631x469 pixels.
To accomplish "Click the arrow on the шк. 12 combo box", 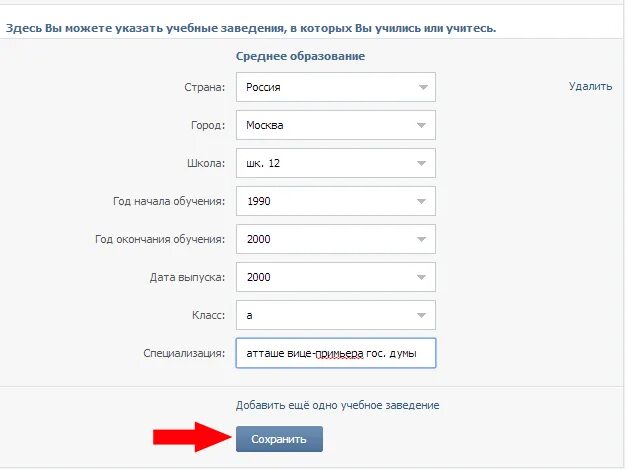I will pos(422,163).
